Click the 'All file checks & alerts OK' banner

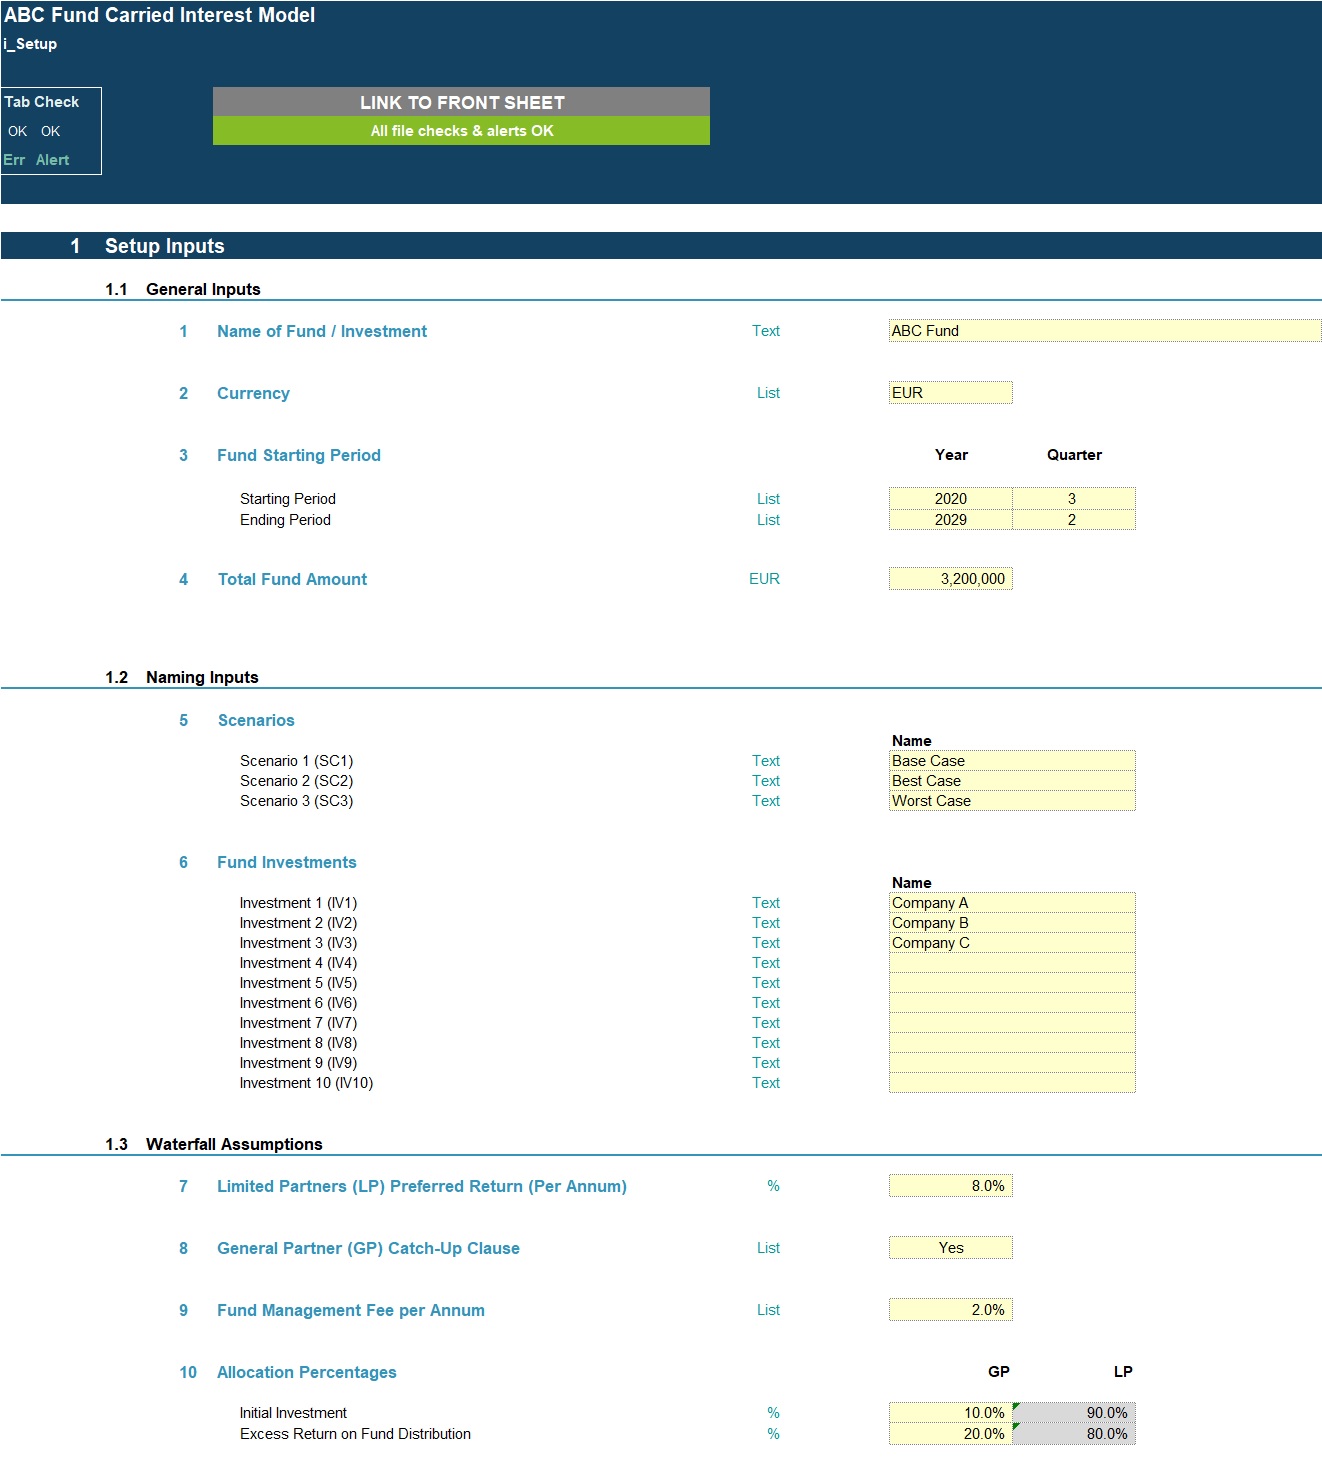tap(461, 131)
